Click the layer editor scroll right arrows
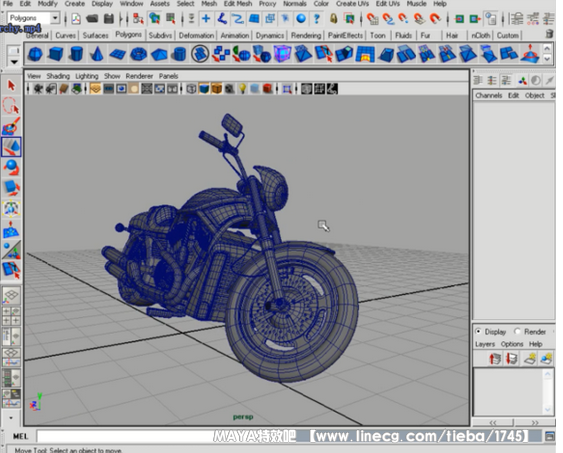The height and width of the screenshot is (453, 563). (535, 422)
